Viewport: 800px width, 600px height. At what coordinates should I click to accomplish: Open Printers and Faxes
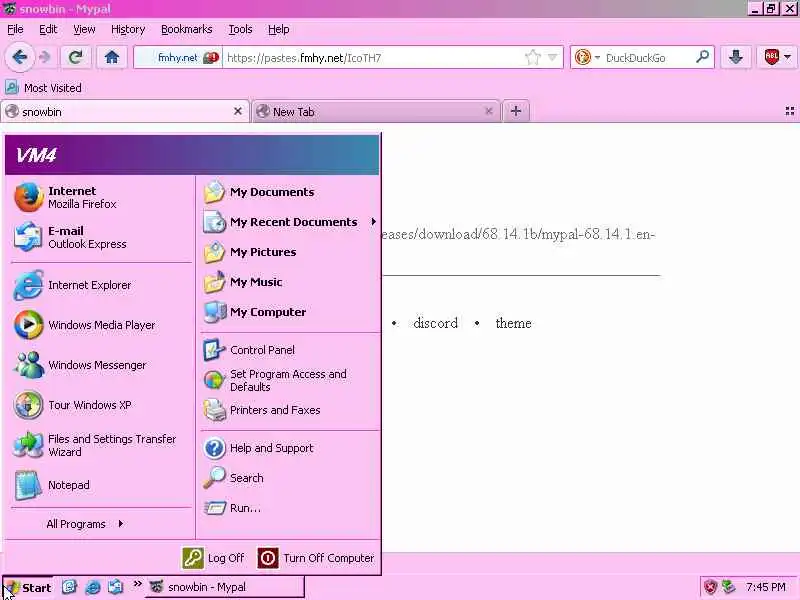coord(290,410)
